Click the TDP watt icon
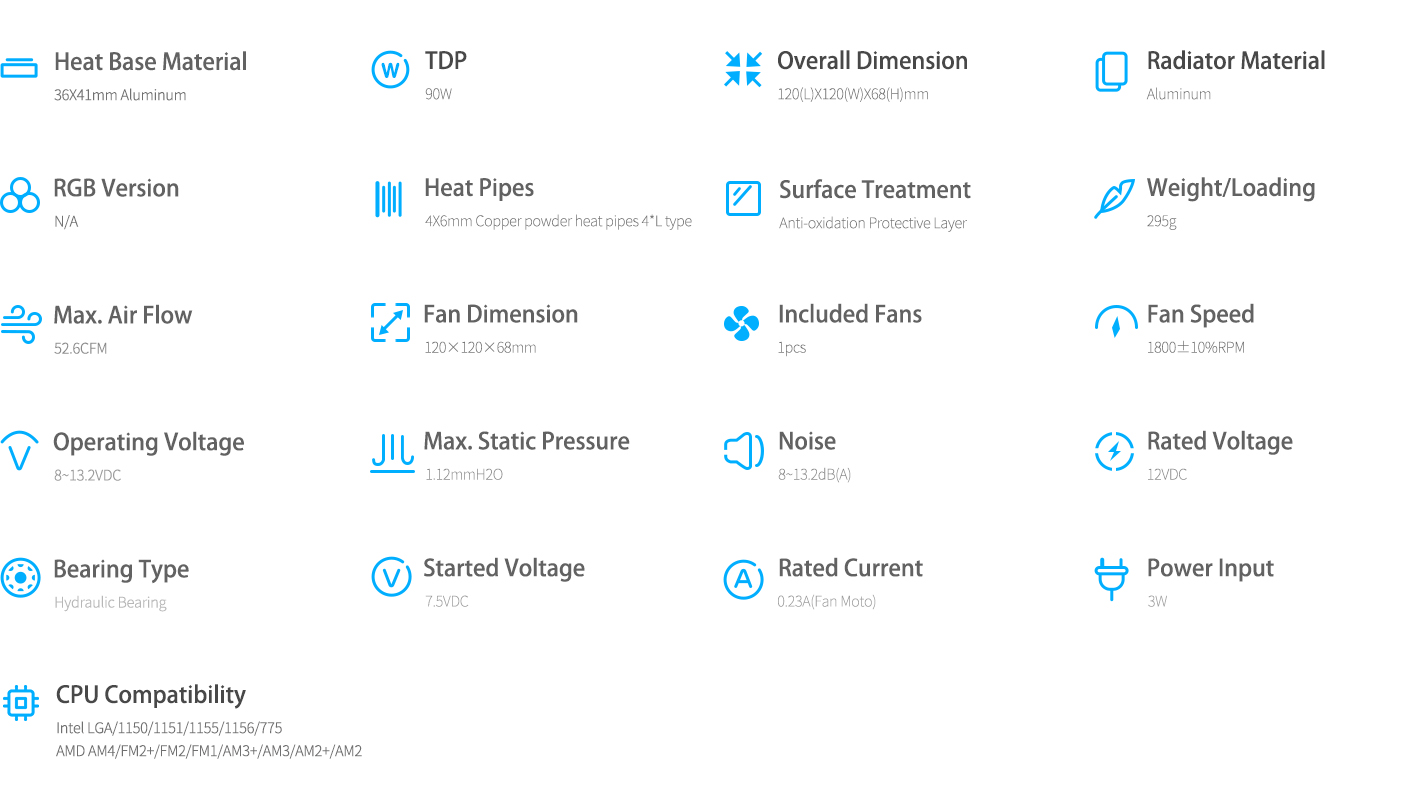1402x798 pixels. [x=390, y=70]
